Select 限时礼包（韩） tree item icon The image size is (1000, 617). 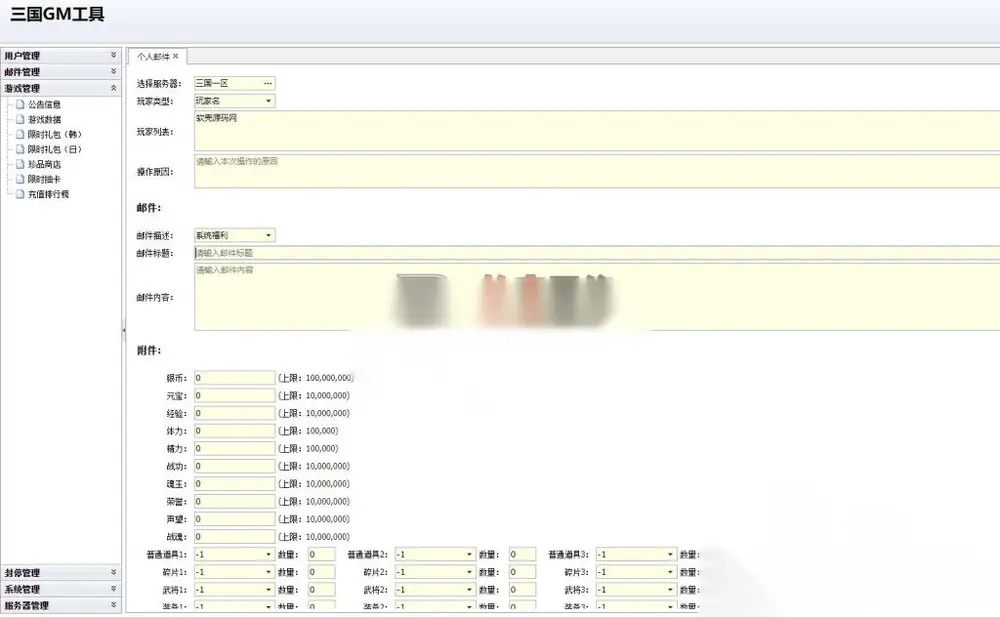click(20, 134)
